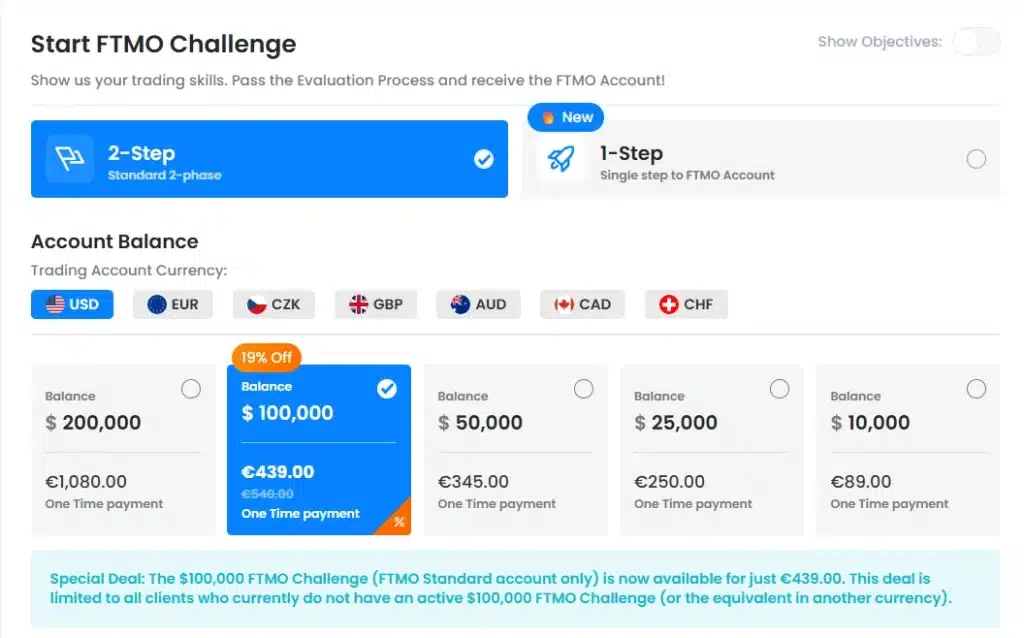
Task: Click the EU flag icon for EUR
Action: [157, 304]
